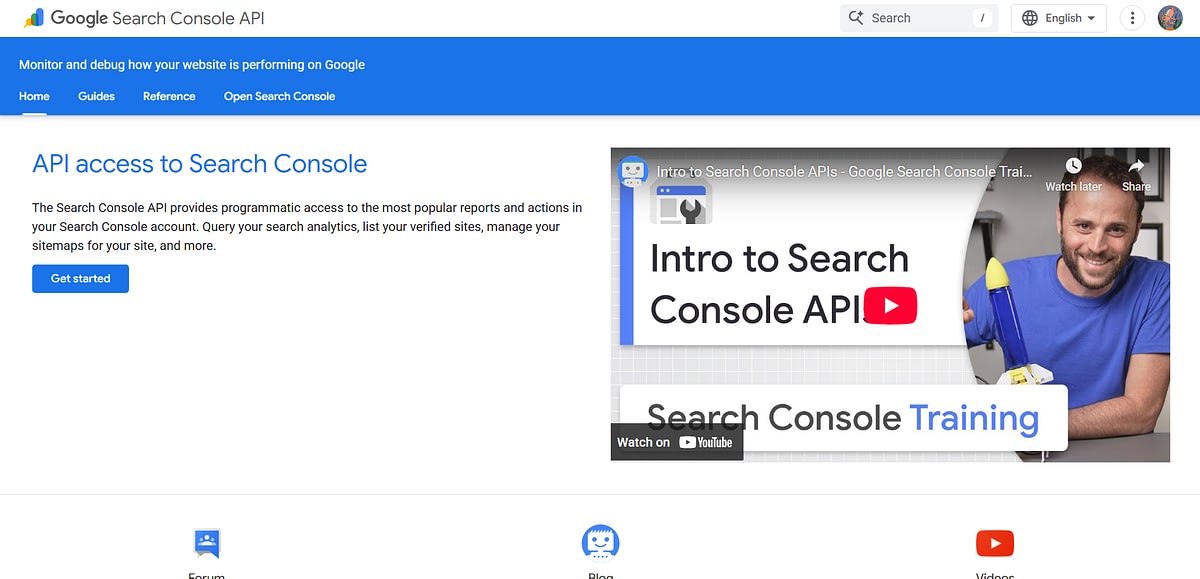Select the user profile avatar
This screenshot has width=1200, height=579.
tap(1170, 17)
